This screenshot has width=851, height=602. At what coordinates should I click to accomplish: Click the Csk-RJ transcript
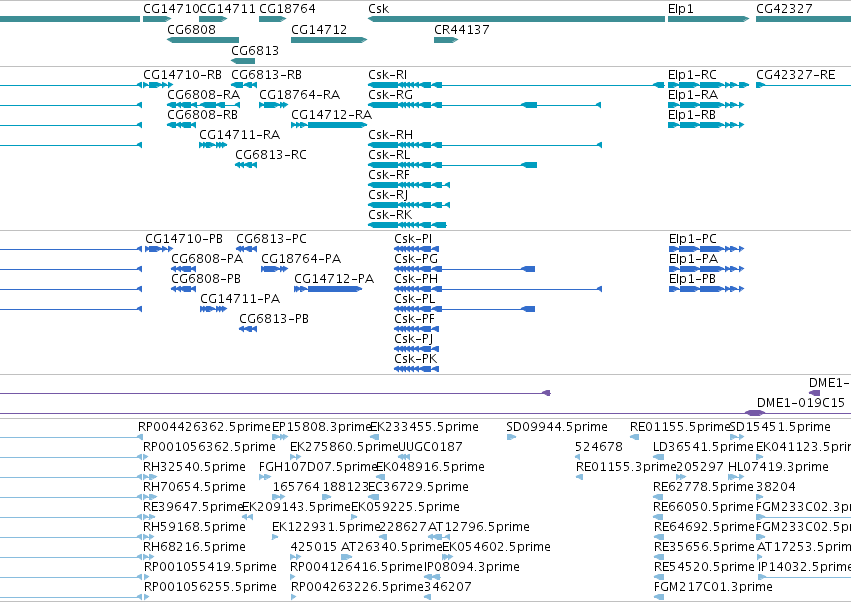(409, 205)
